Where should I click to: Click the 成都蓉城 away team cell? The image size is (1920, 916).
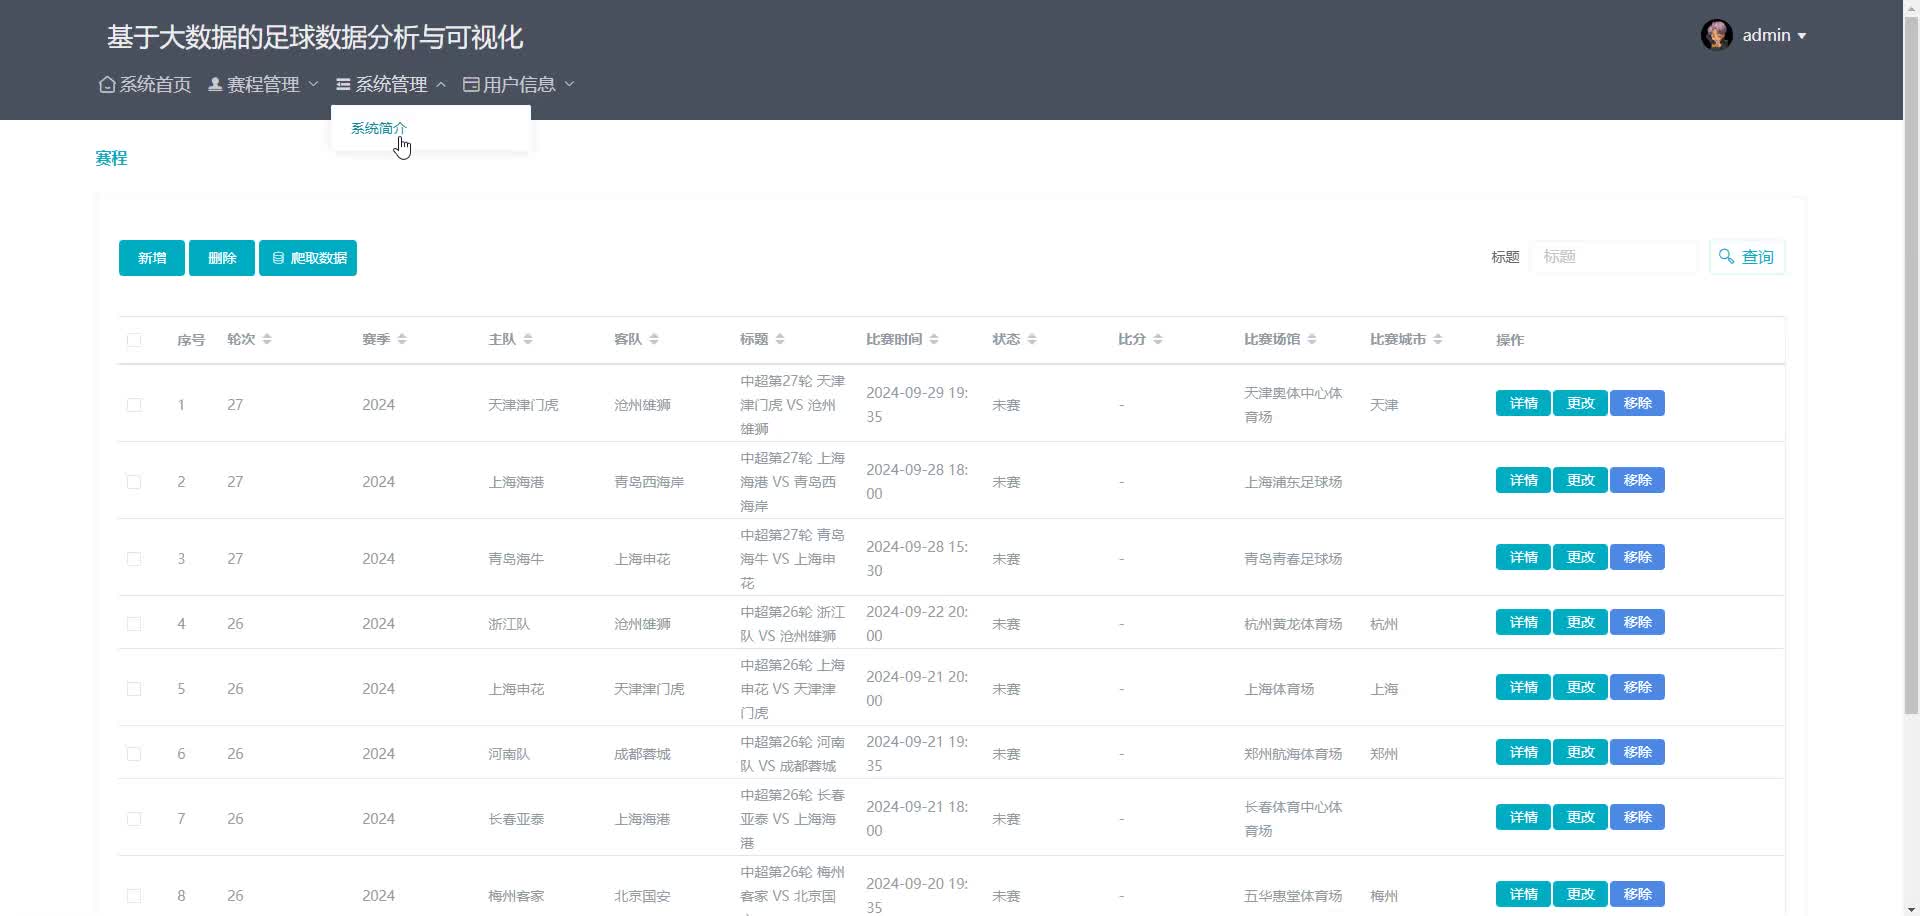tap(642, 754)
